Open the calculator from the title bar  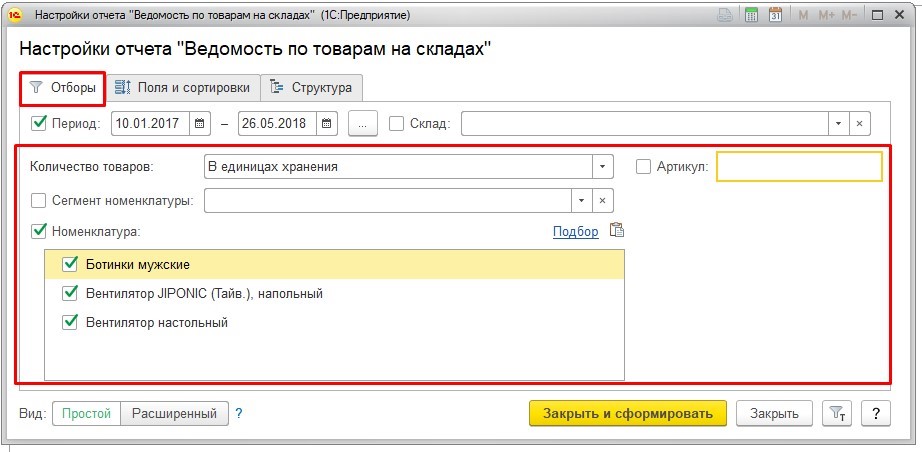(x=752, y=16)
